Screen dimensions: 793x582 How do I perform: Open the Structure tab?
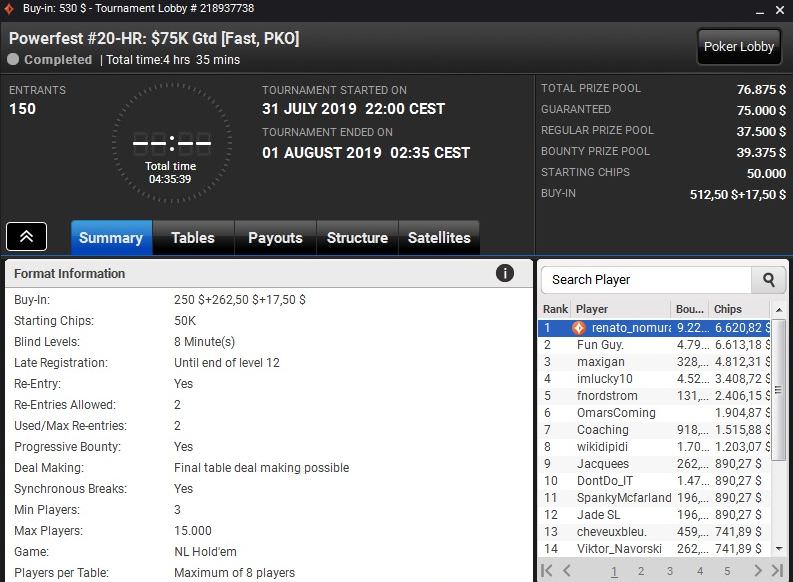pyautogui.click(x=357, y=238)
